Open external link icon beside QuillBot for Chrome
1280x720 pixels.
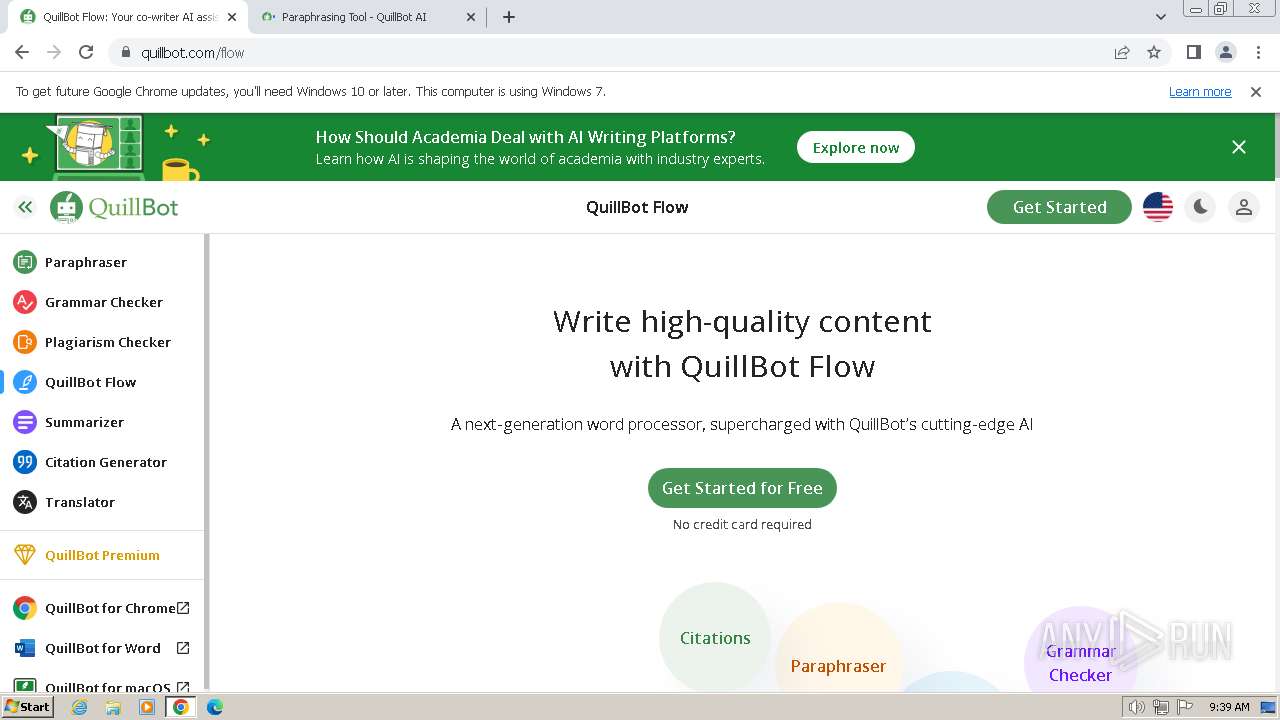183,608
